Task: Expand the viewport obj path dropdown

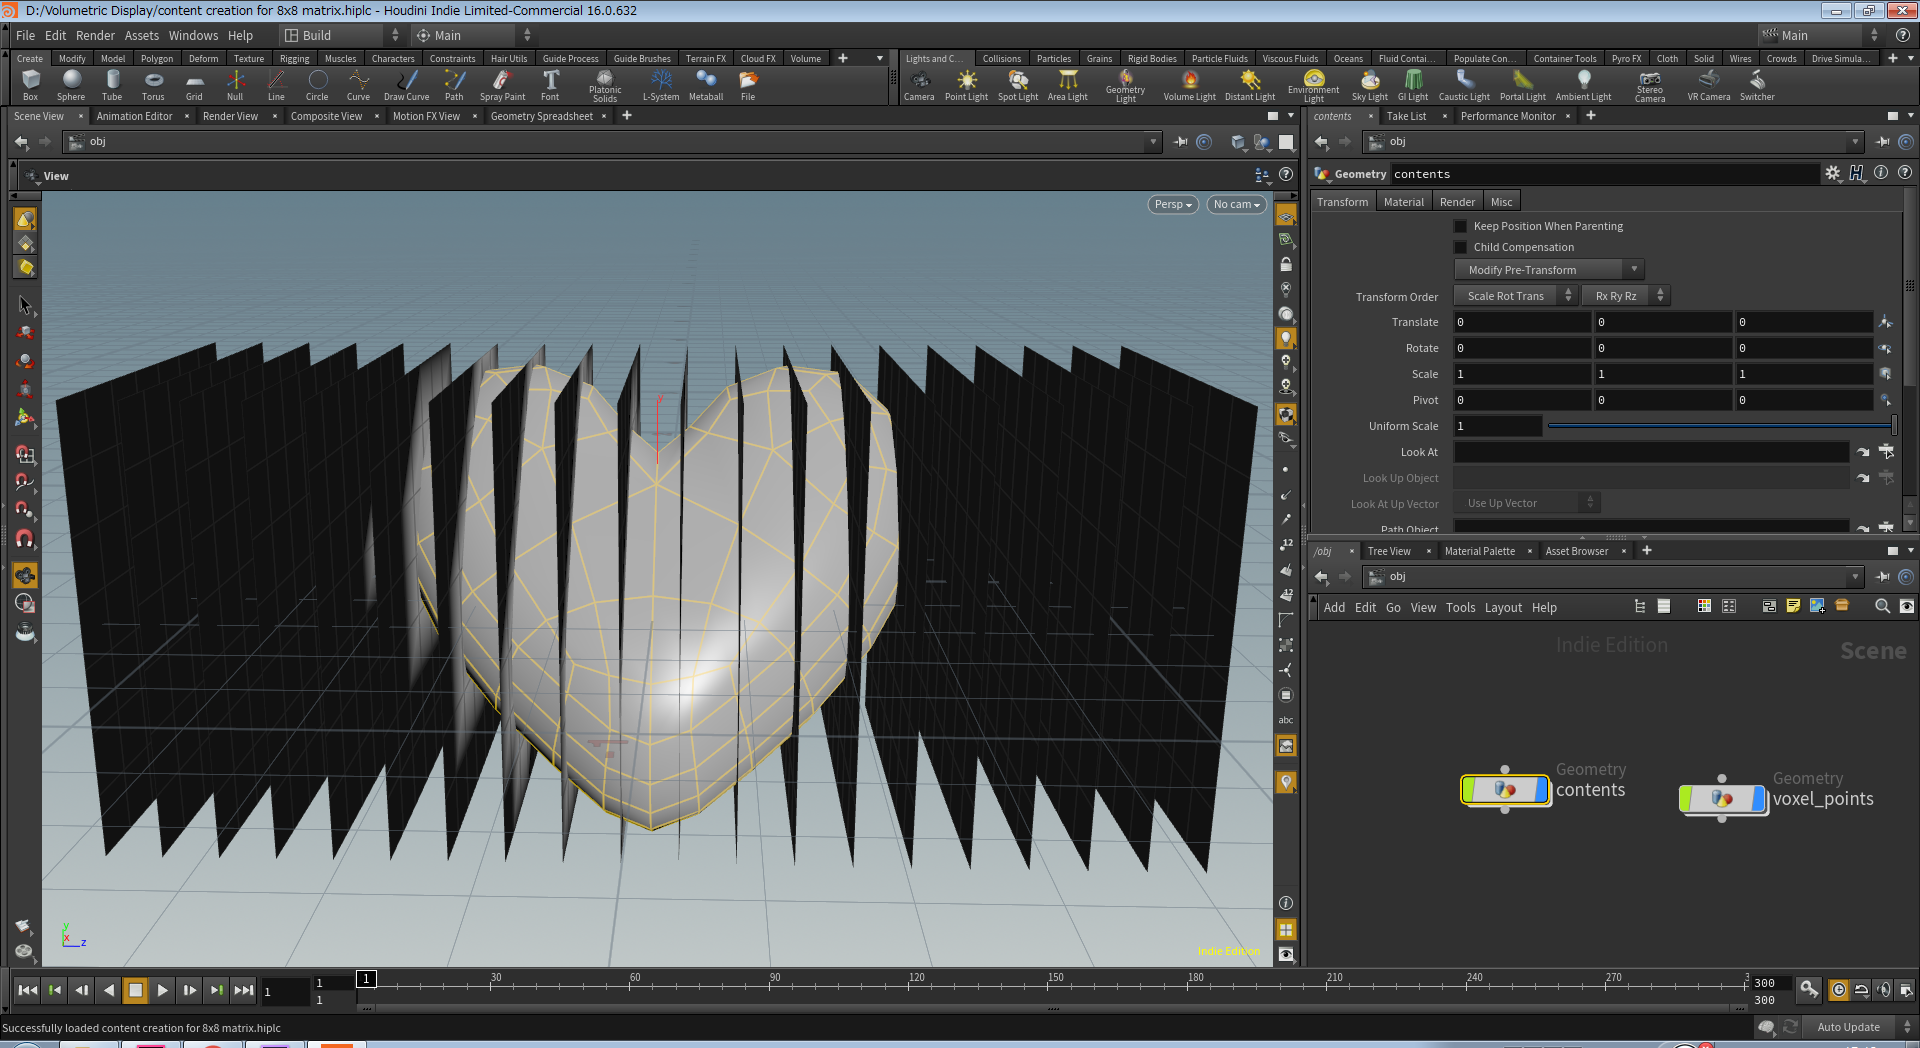Action: (x=1153, y=142)
